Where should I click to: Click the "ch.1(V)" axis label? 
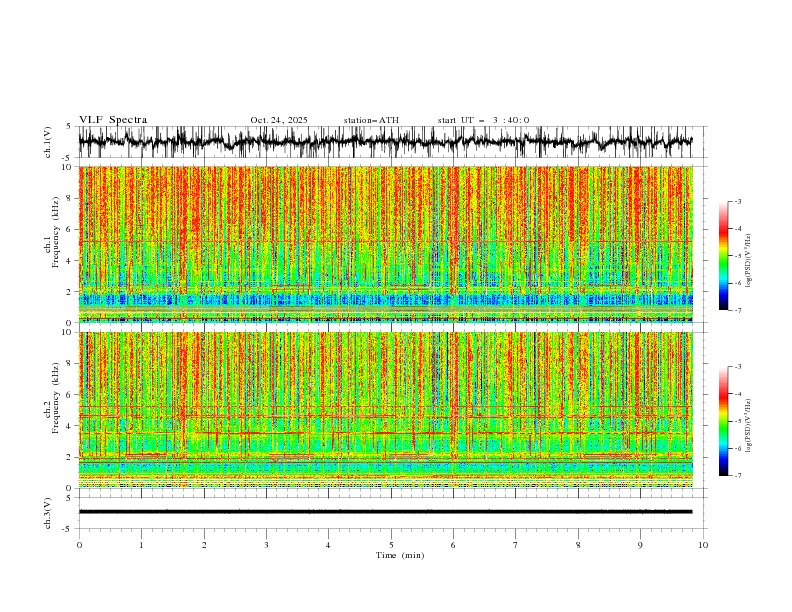click(x=48, y=142)
